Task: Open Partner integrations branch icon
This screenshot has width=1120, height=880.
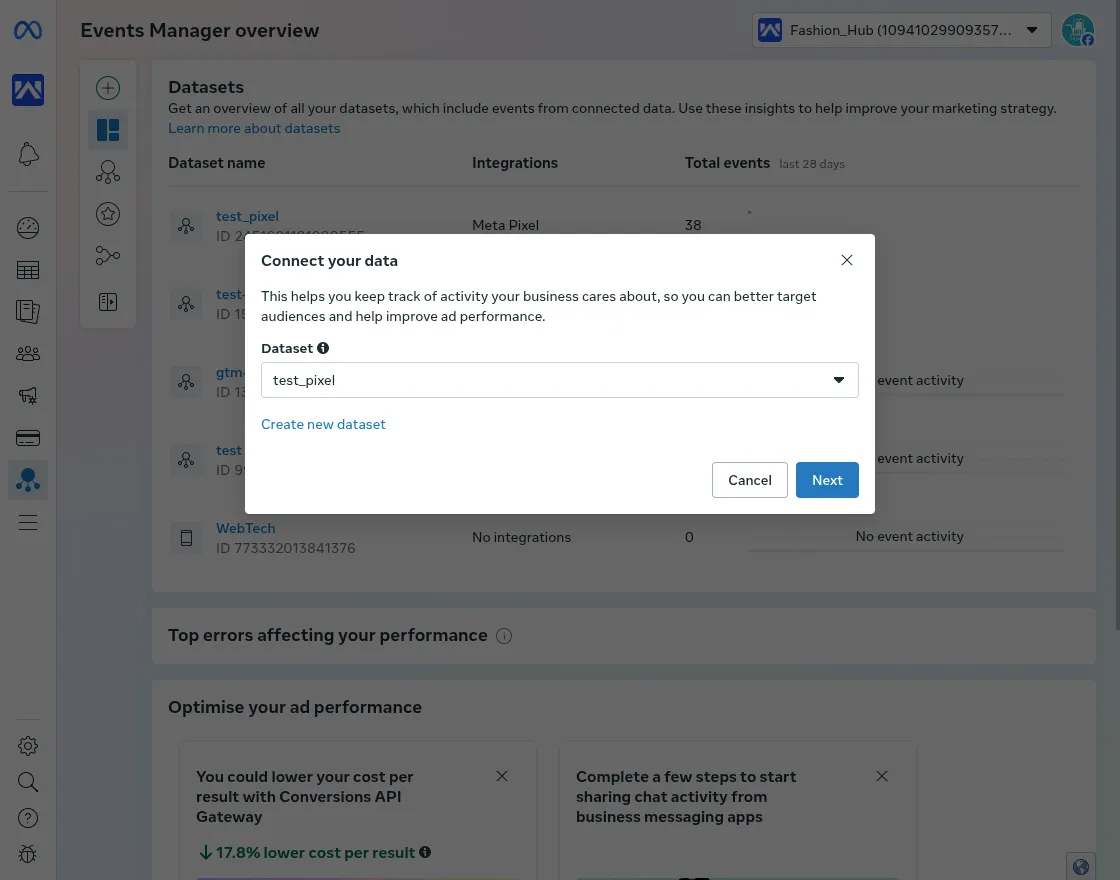Action: click(x=108, y=256)
